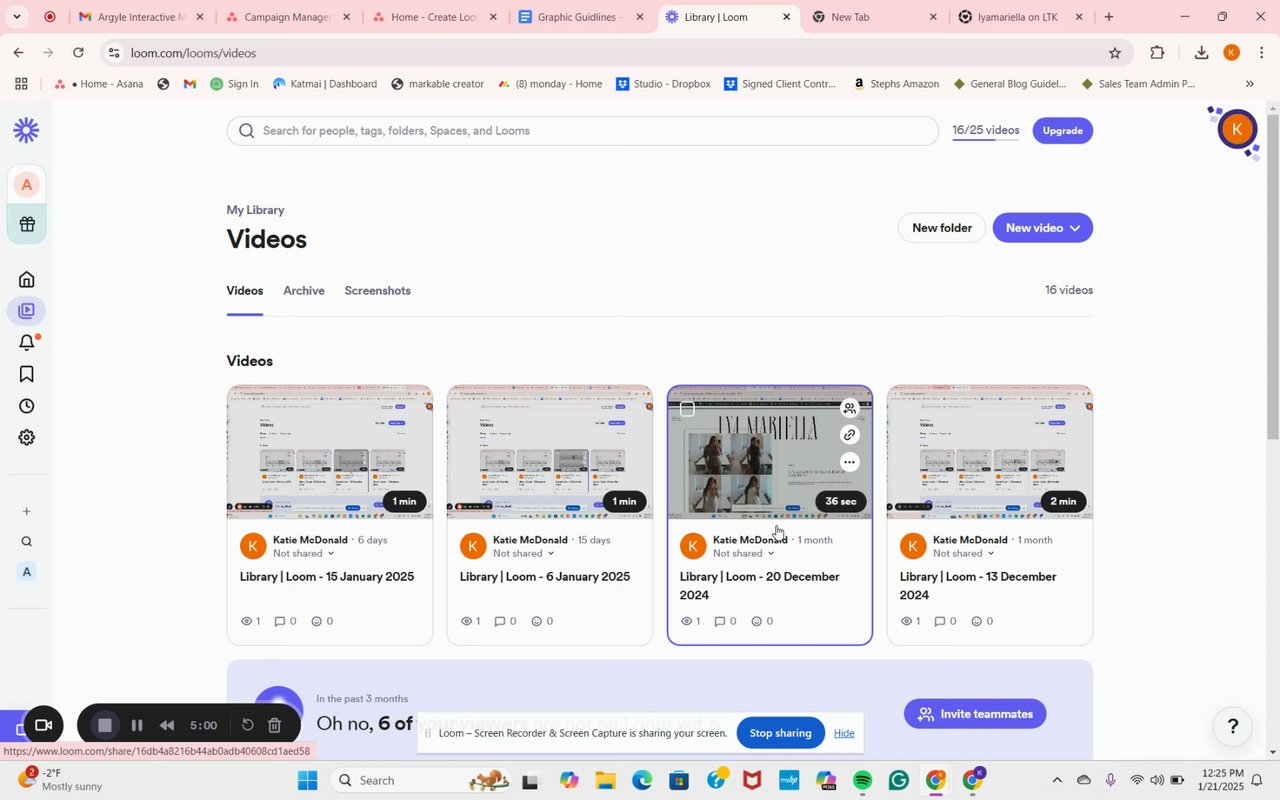Viewport: 1280px width, 800px height.
Task: Open File Explorer from taskbar
Action: 605,780
